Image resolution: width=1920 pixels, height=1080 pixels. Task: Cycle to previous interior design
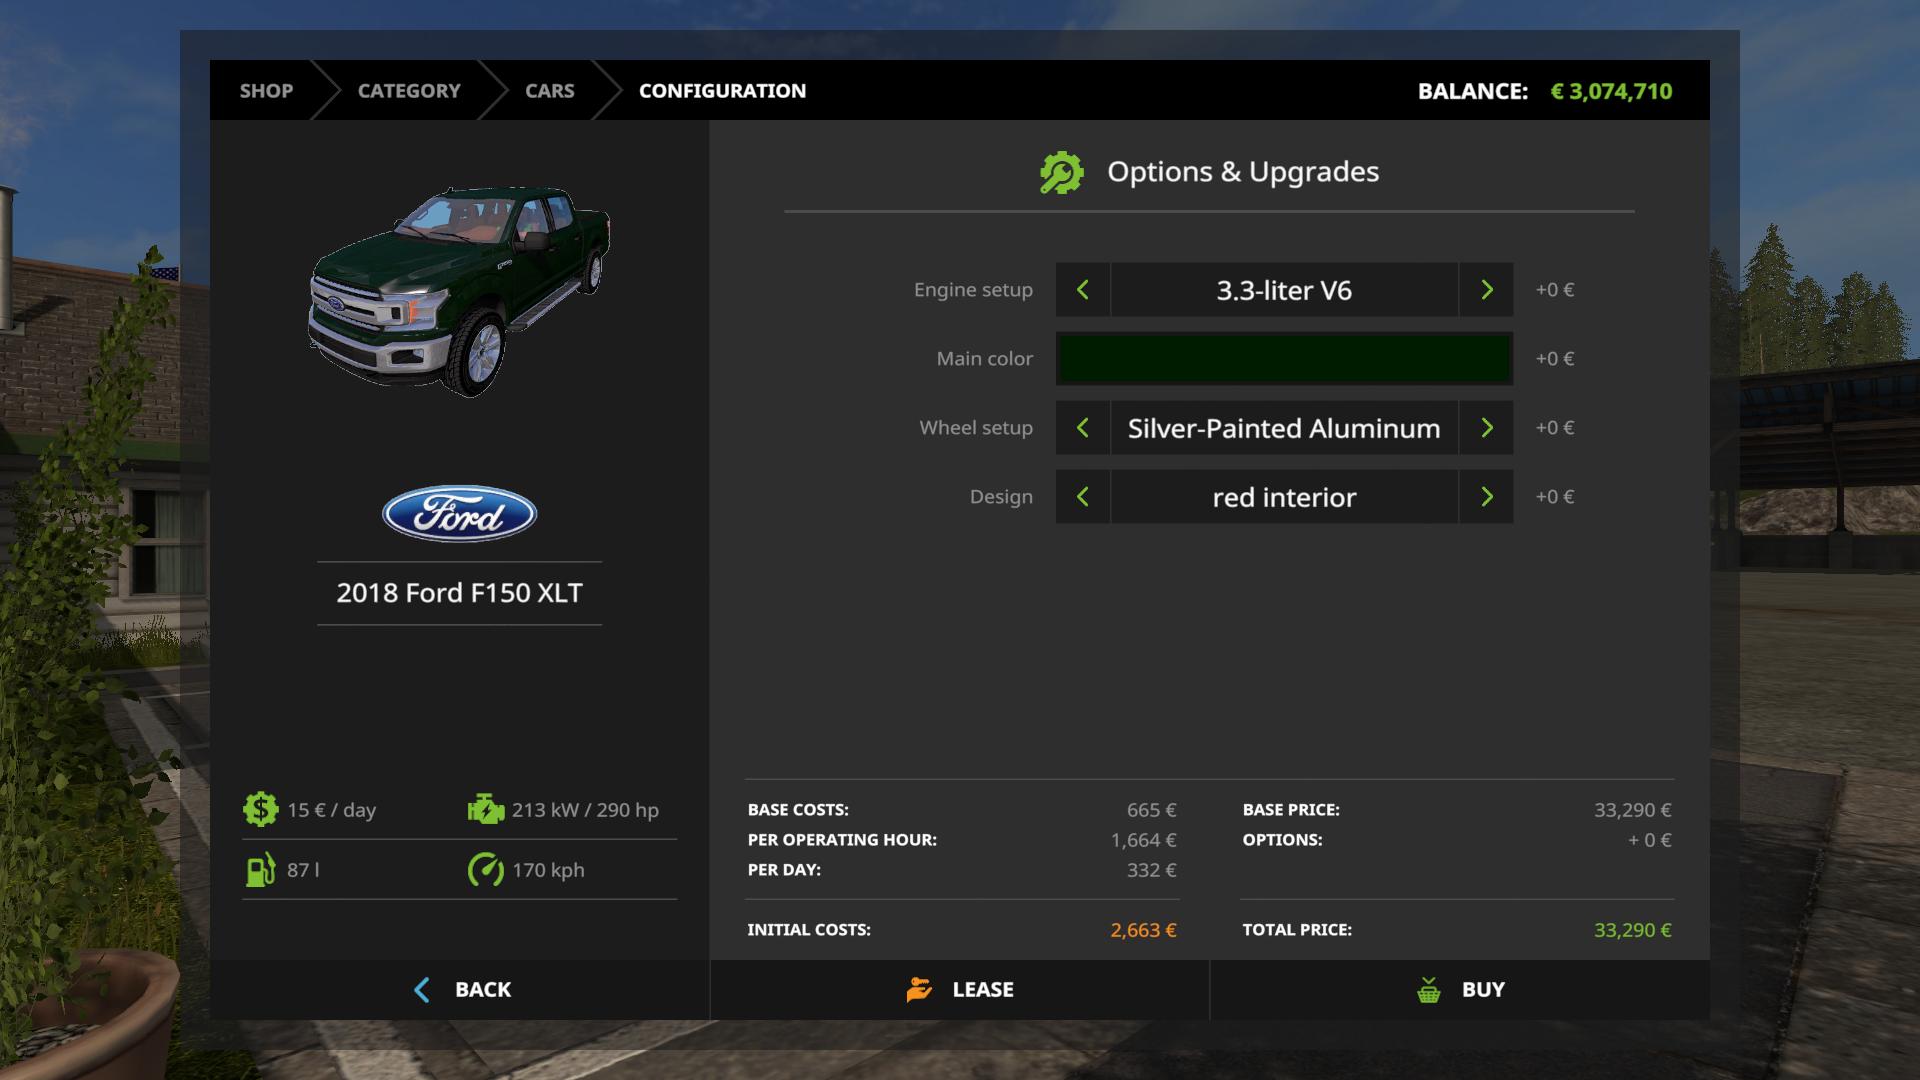[x=1082, y=497]
